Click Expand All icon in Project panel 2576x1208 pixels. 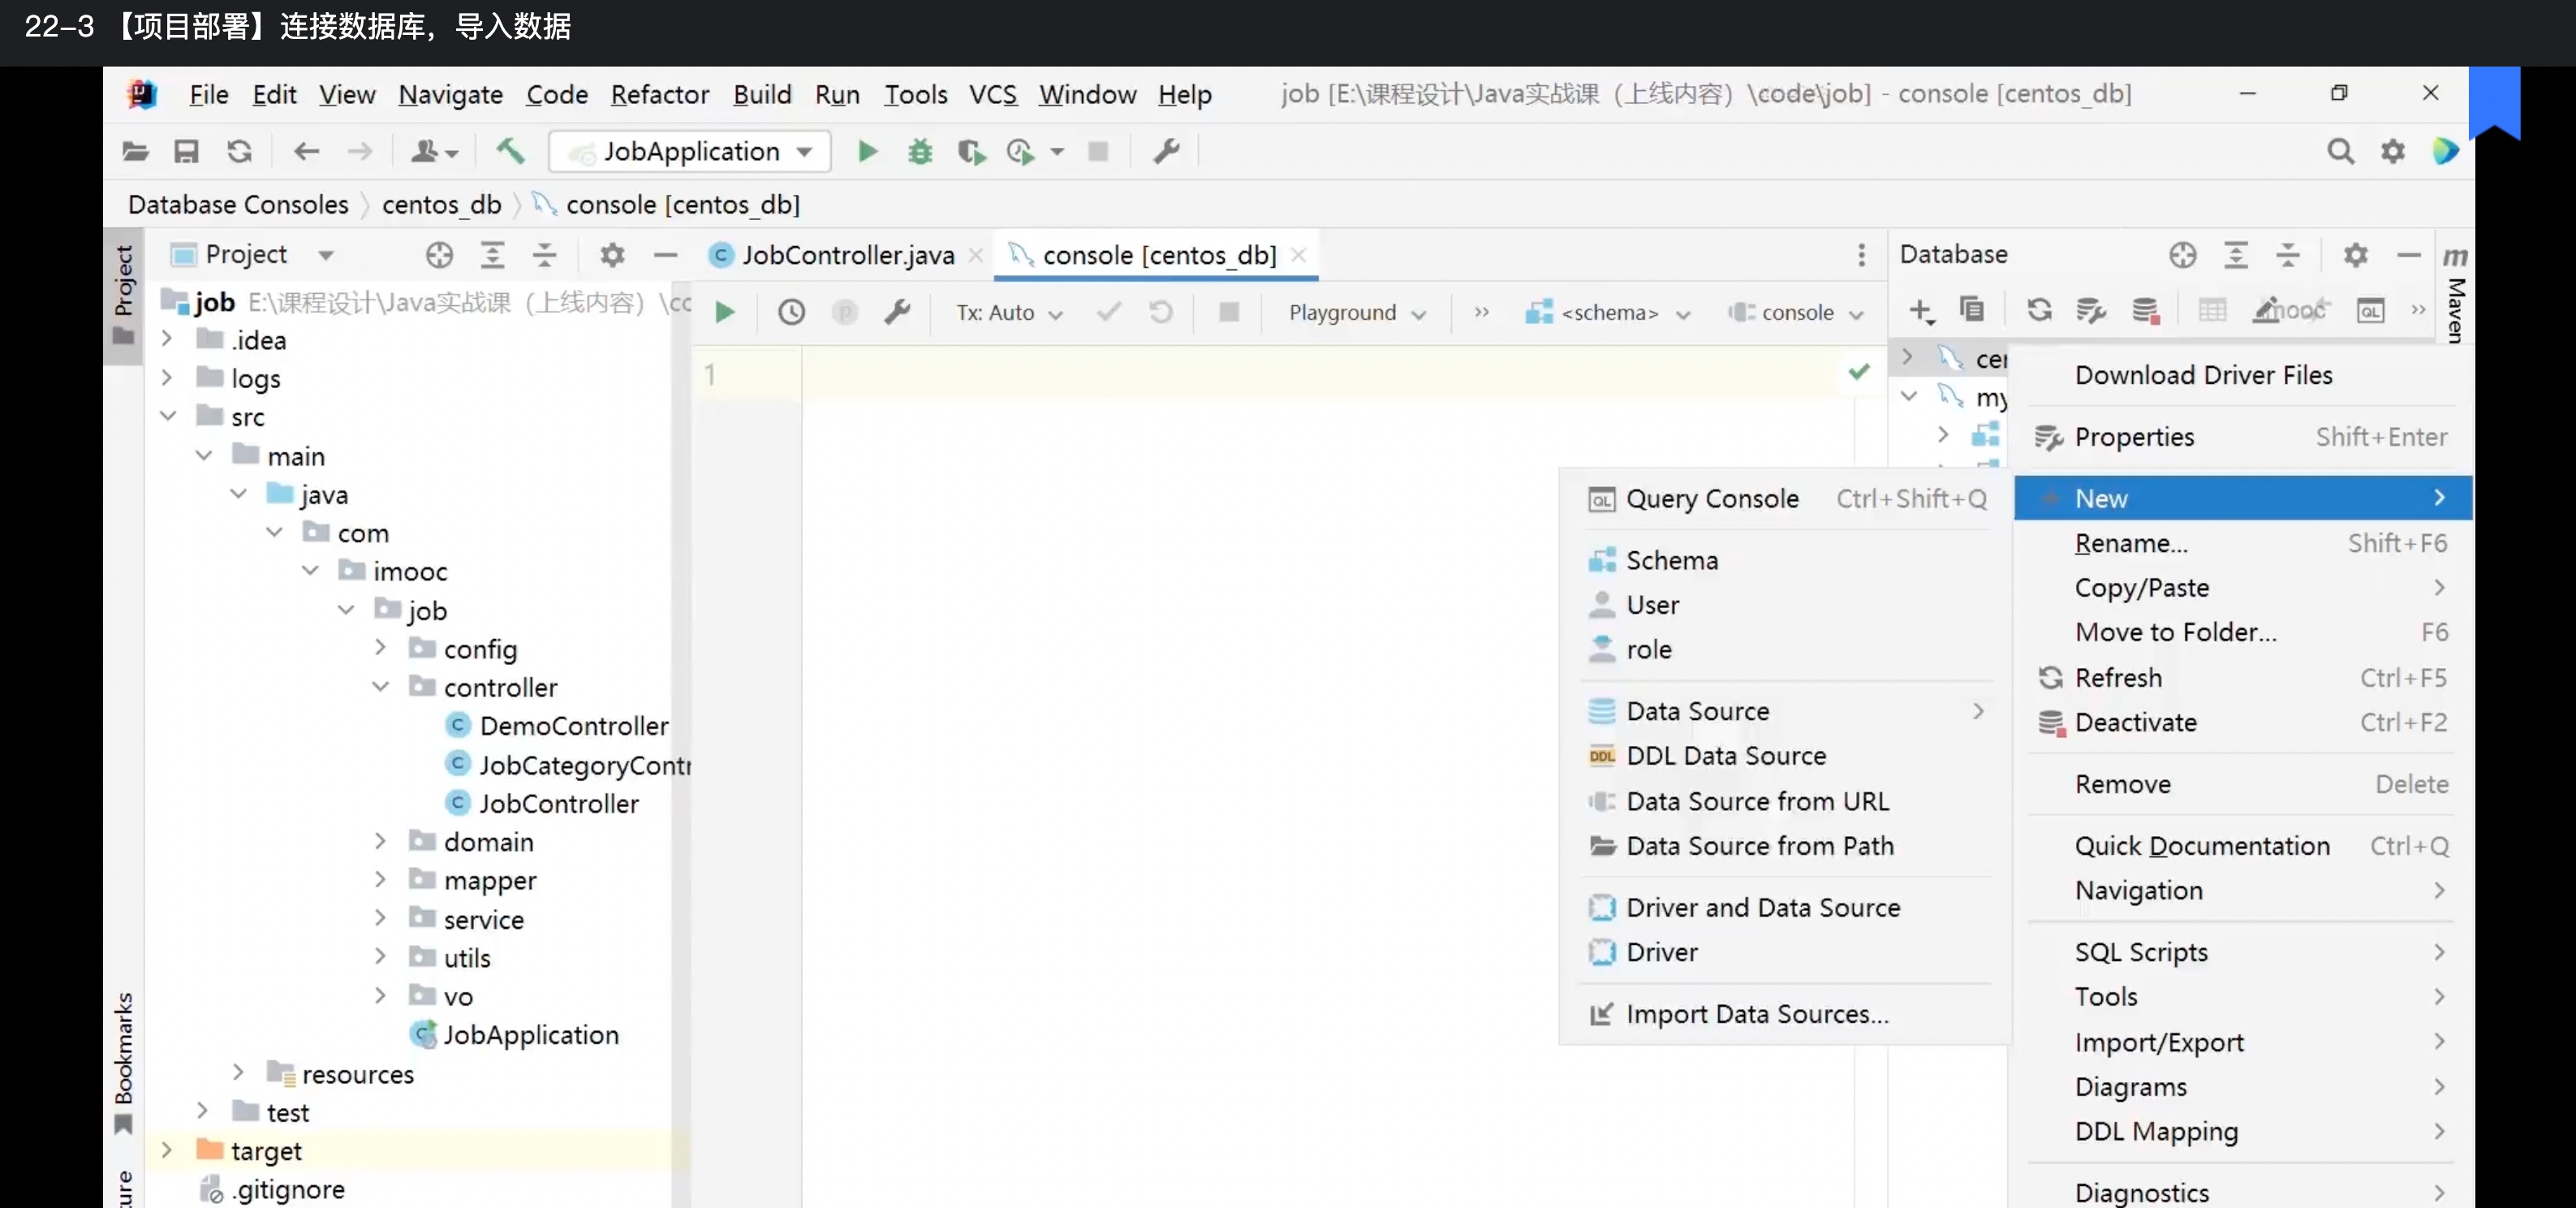pos(492,255)
